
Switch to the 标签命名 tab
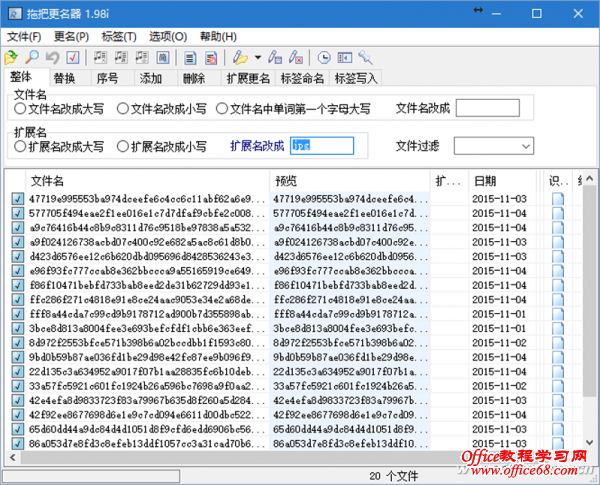click(x=302, y=78)
